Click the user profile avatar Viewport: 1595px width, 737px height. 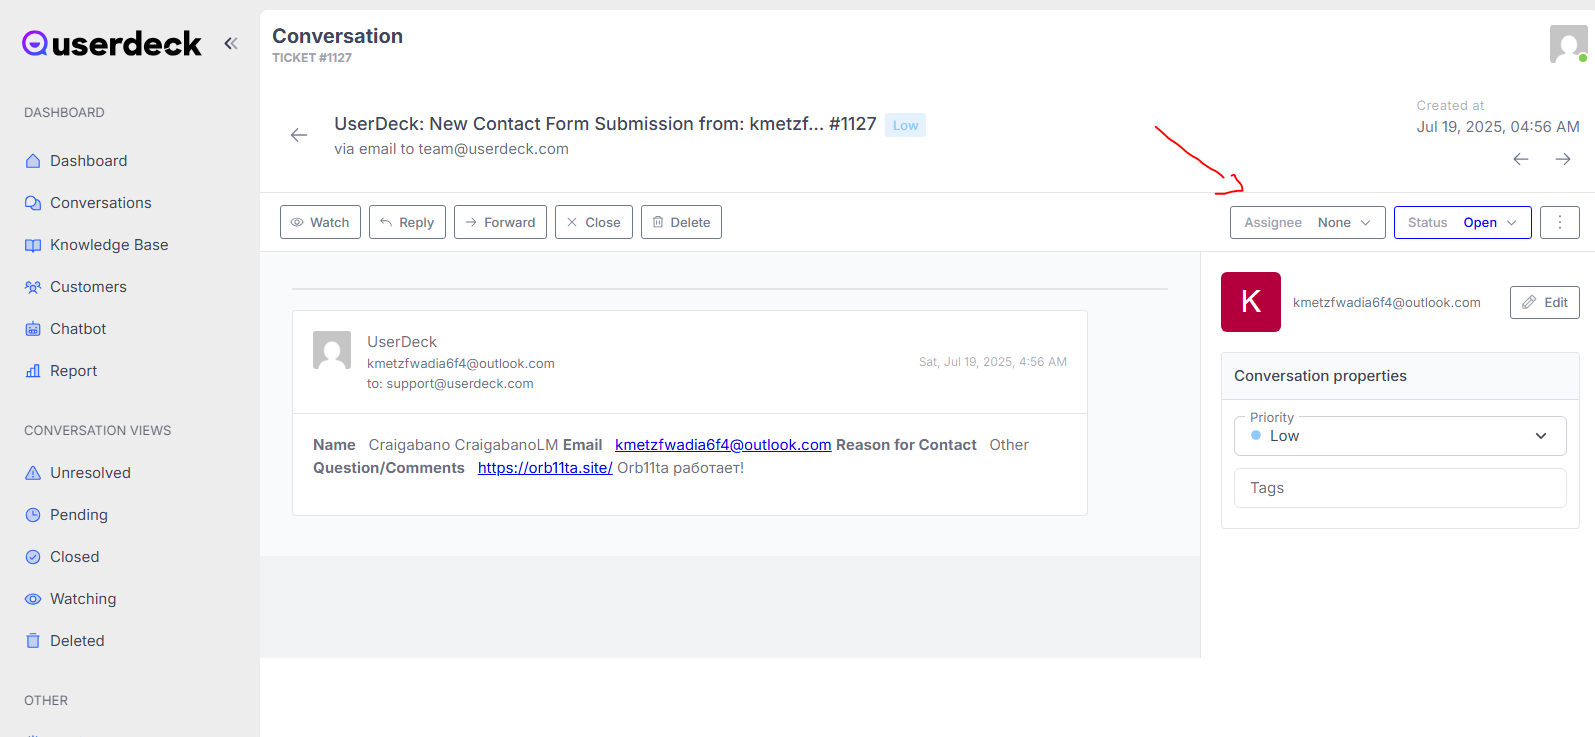[1569, 44]
